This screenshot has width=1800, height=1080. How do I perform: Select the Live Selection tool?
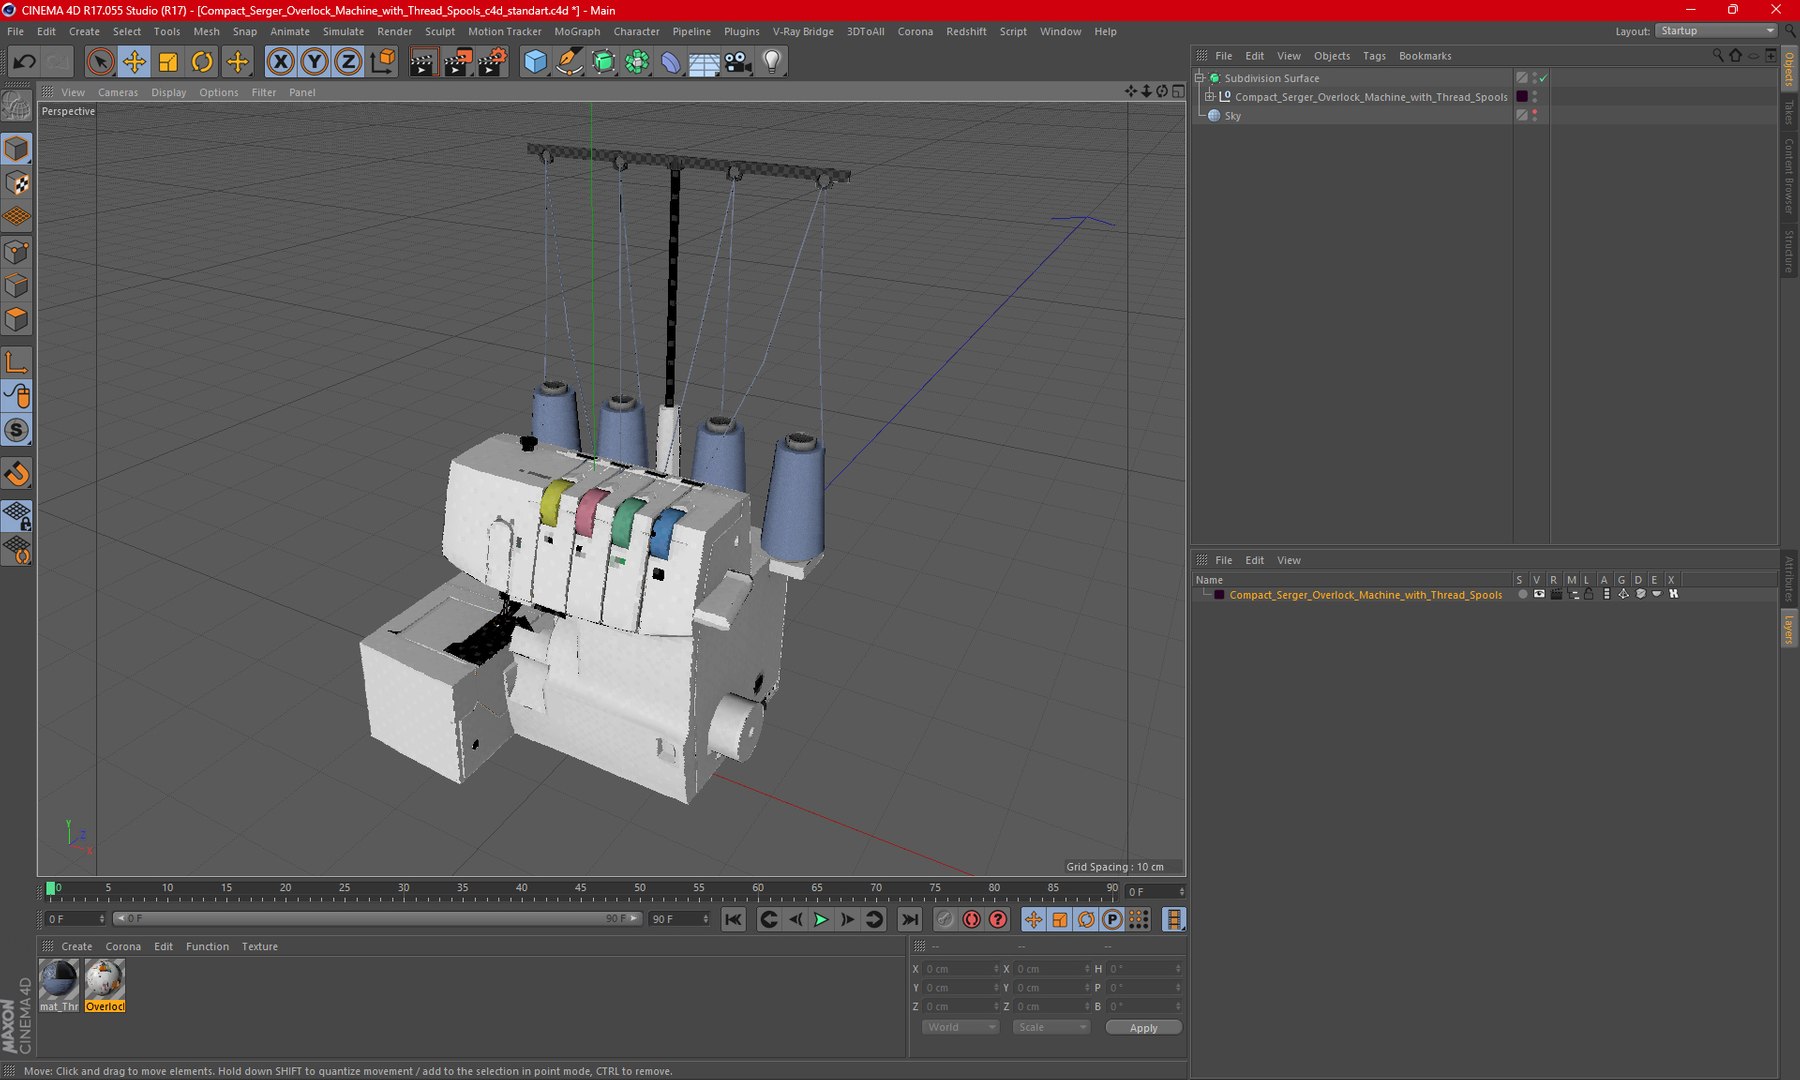[99, 62]
